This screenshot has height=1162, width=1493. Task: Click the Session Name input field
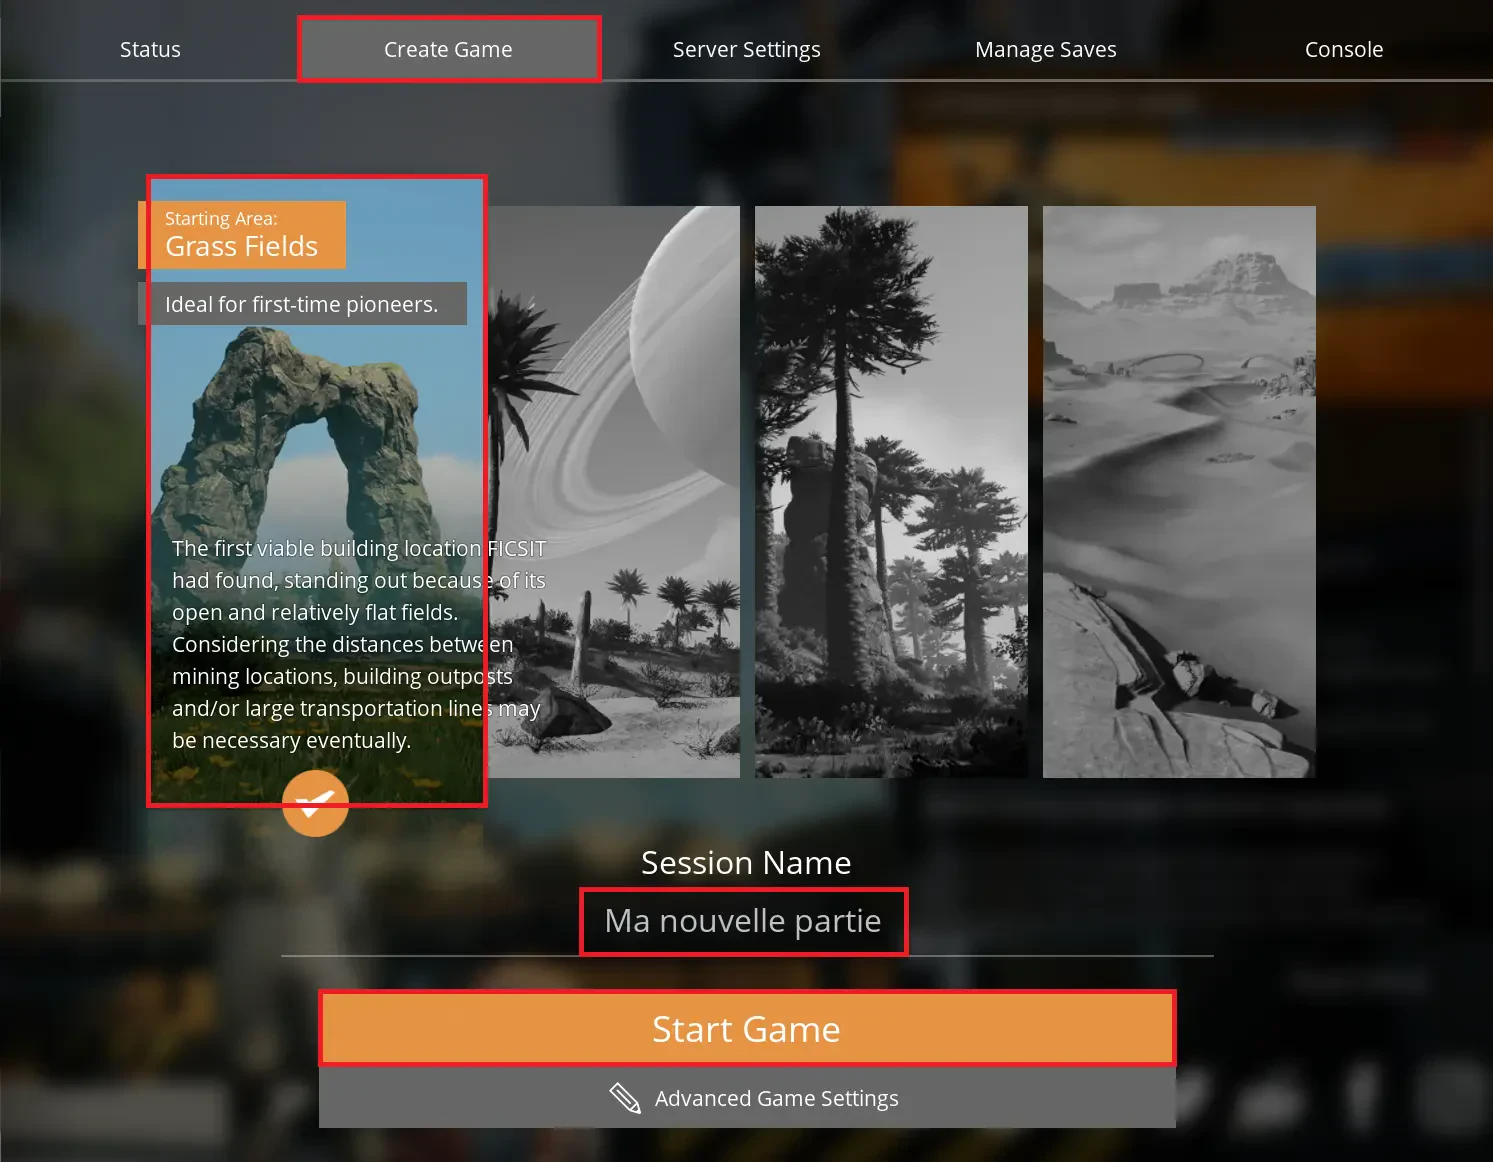[744, 921]
